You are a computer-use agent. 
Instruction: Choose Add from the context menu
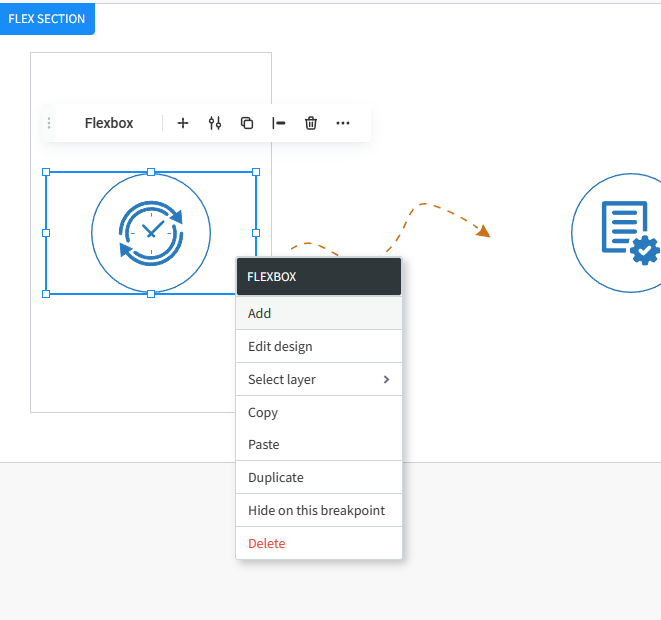[319, 313]
